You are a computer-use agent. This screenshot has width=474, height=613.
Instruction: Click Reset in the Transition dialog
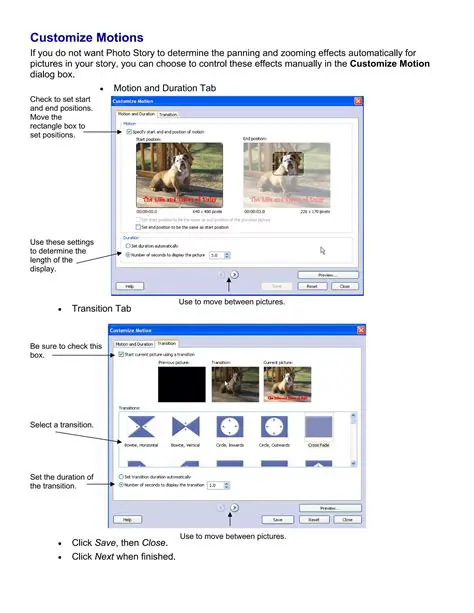pyautogui.click(x=314, y=520)
